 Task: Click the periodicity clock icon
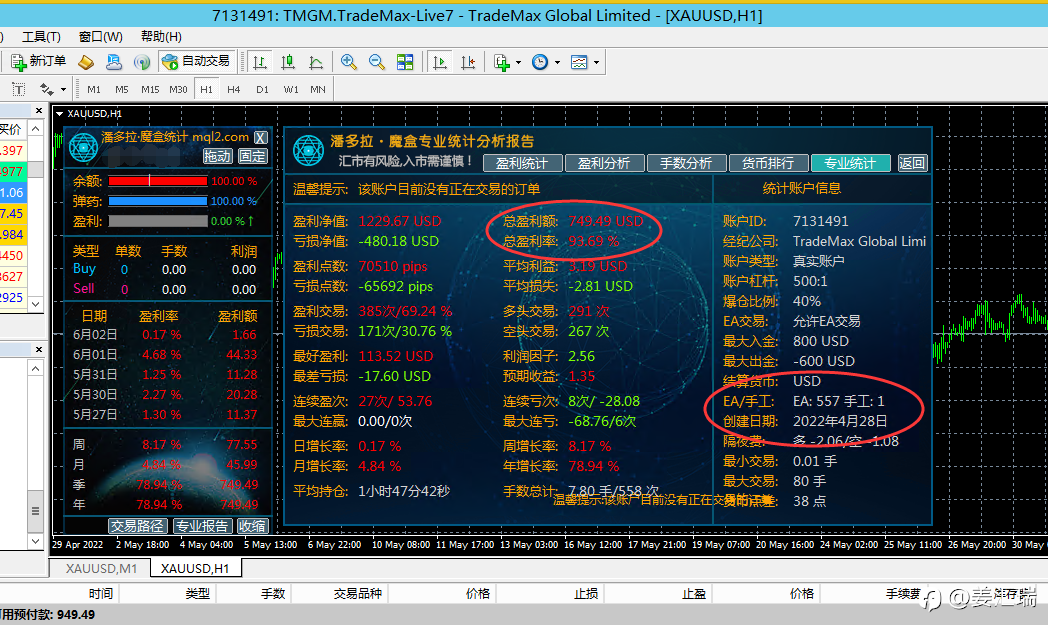point(539,62)
